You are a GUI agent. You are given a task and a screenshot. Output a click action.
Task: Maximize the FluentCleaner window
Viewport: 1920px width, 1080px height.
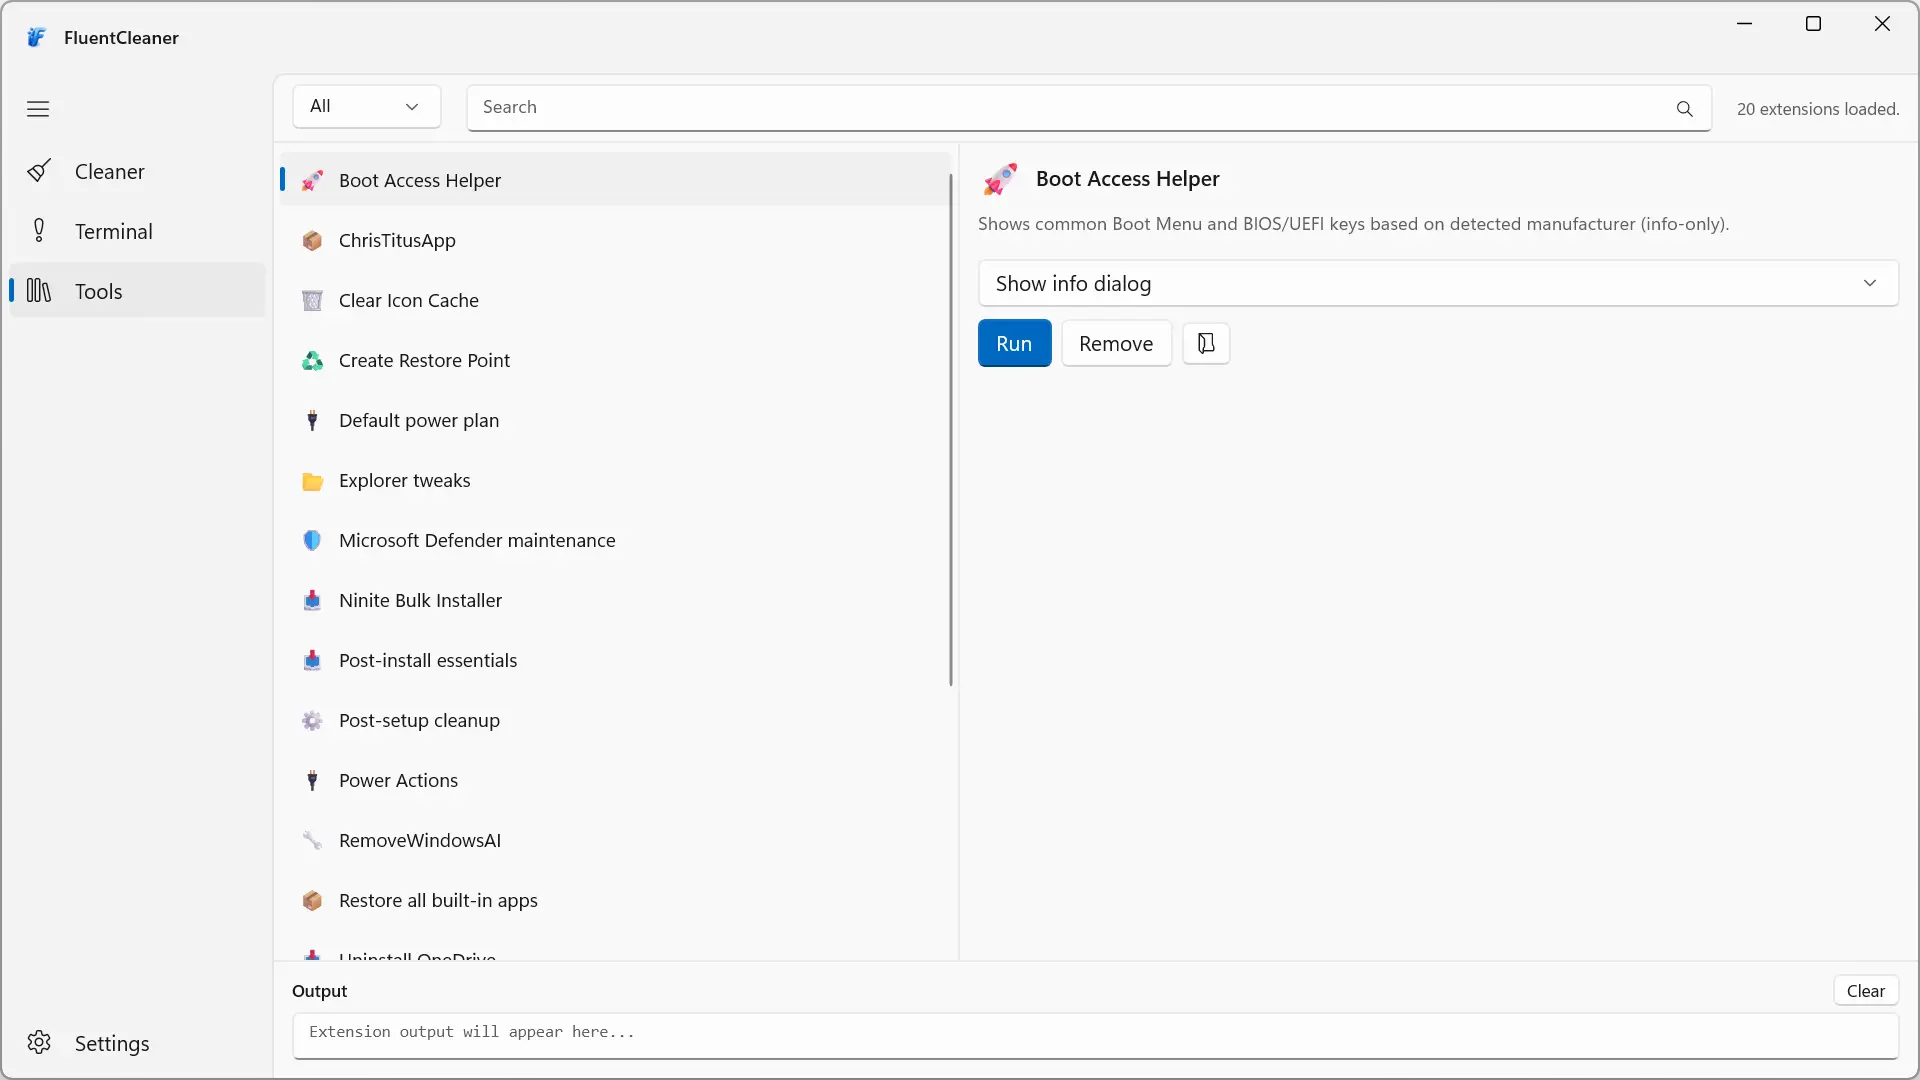pyautogui.click(x=1813, y=24)
